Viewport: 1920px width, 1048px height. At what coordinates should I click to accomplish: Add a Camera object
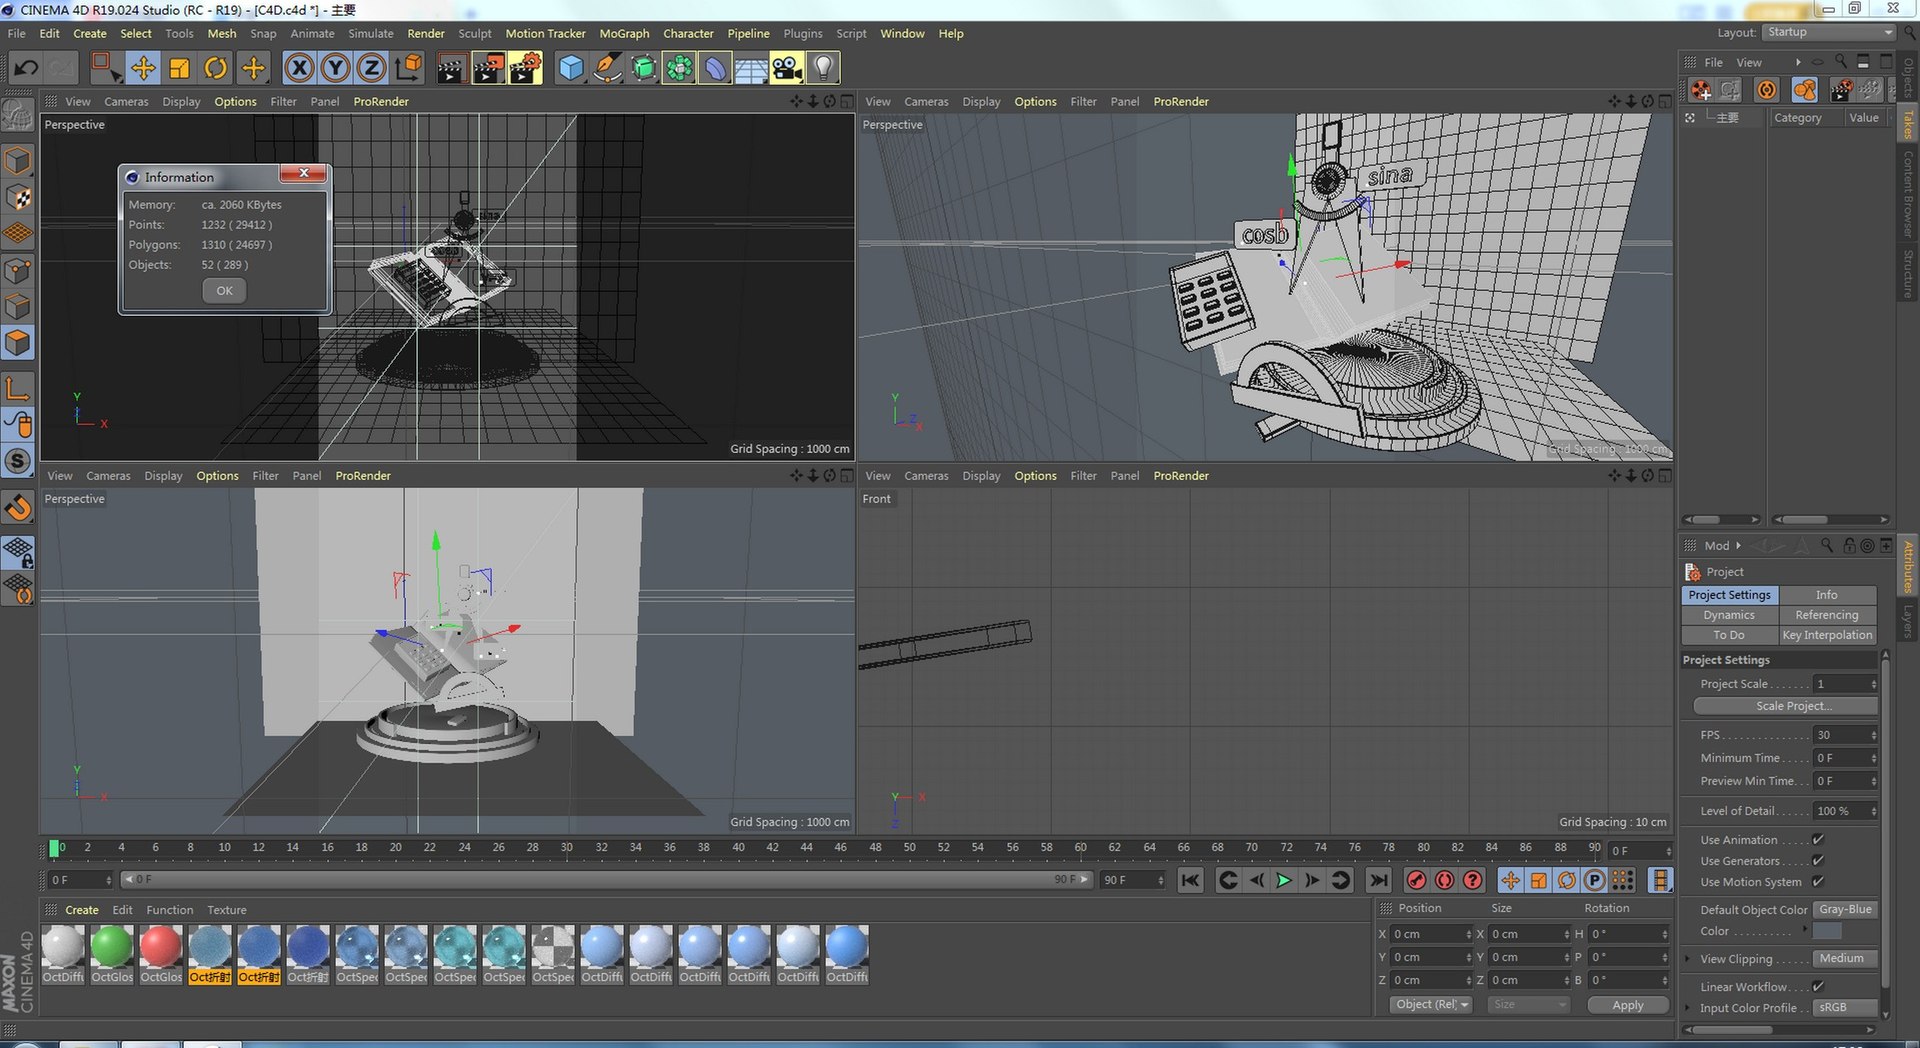click(787, 68)
